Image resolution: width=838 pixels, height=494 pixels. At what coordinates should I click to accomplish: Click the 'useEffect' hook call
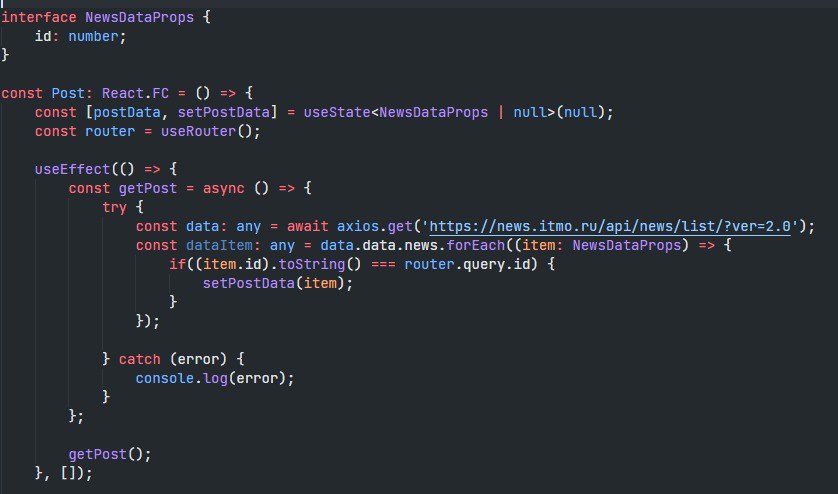pos(72,169)
